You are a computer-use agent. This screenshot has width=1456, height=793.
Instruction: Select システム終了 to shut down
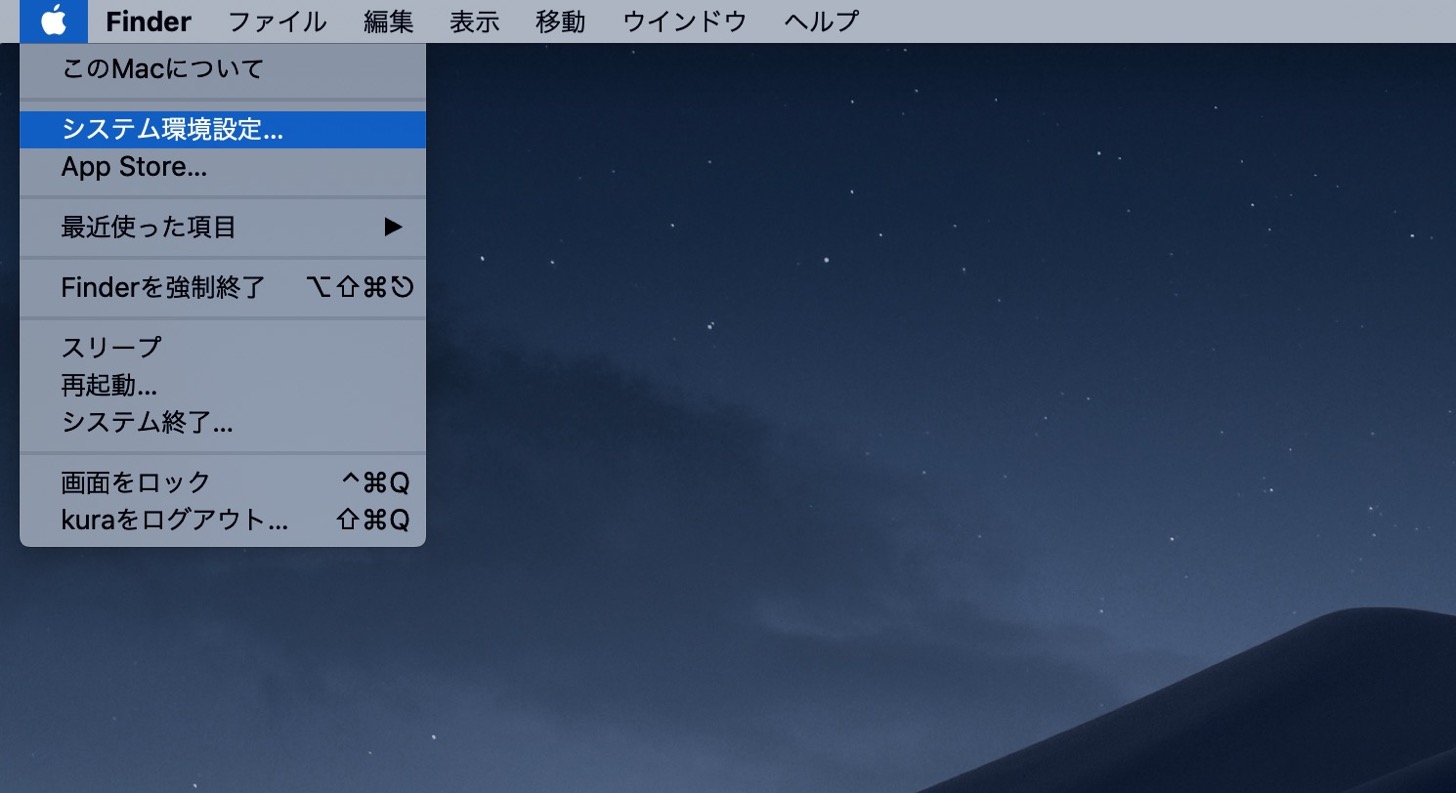coord(146,423)
